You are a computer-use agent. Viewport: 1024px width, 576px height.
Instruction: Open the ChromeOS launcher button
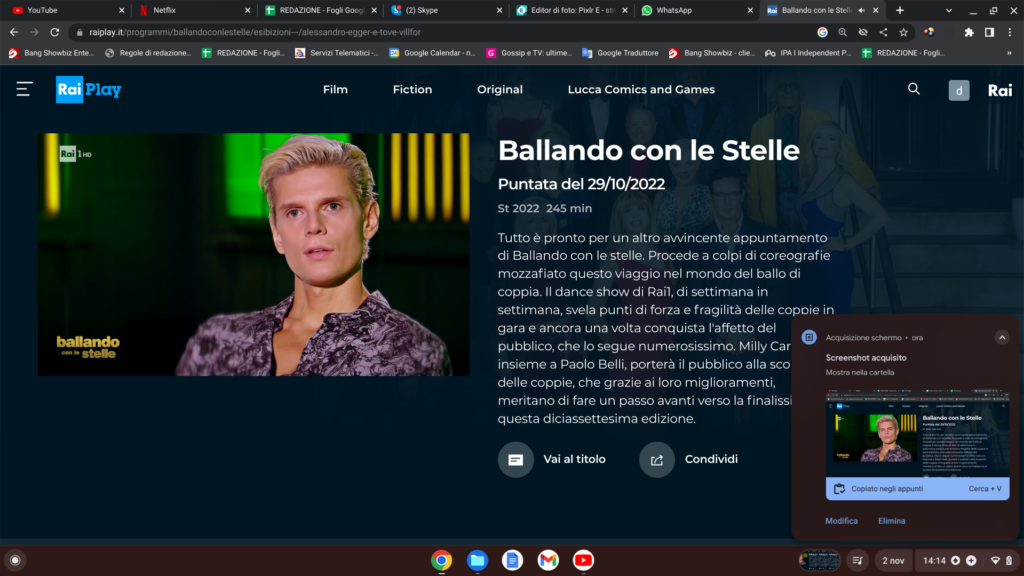(14, 560)
